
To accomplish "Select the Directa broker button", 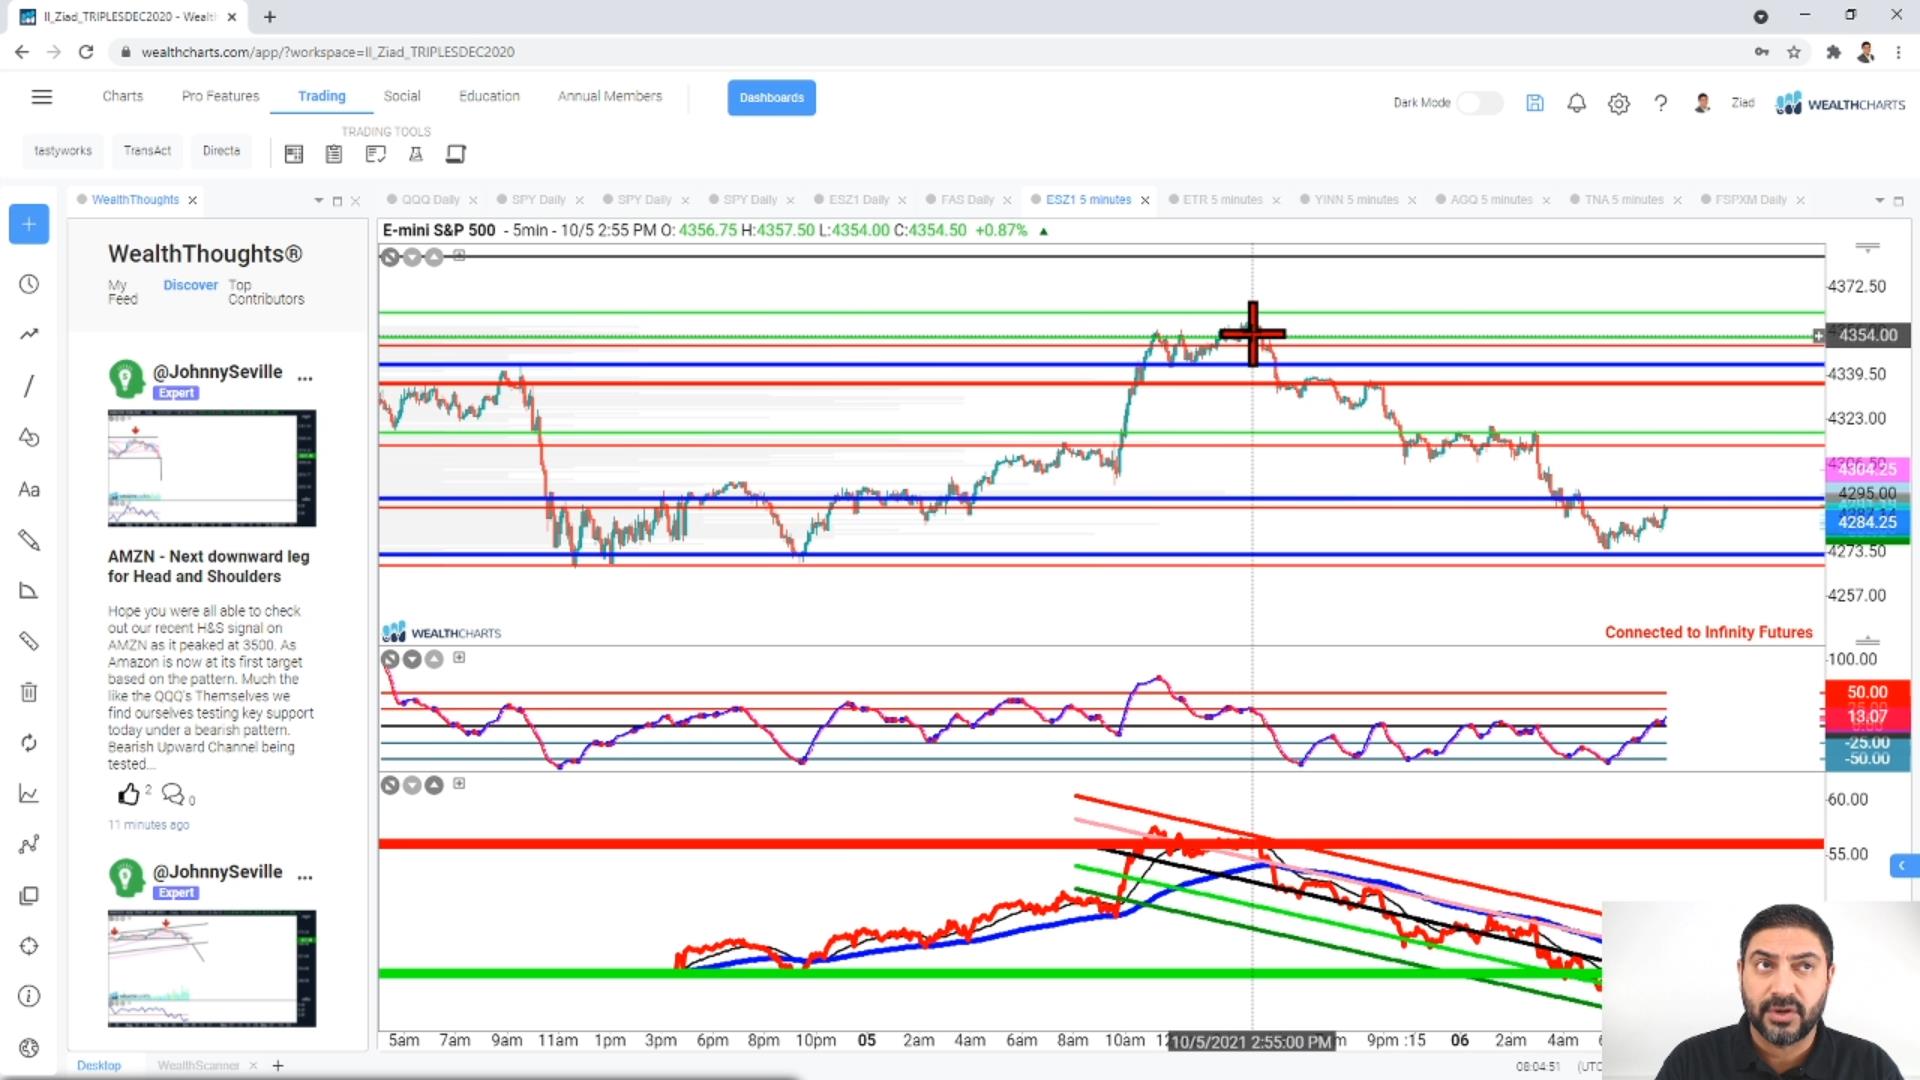I will tap(221, 151).
